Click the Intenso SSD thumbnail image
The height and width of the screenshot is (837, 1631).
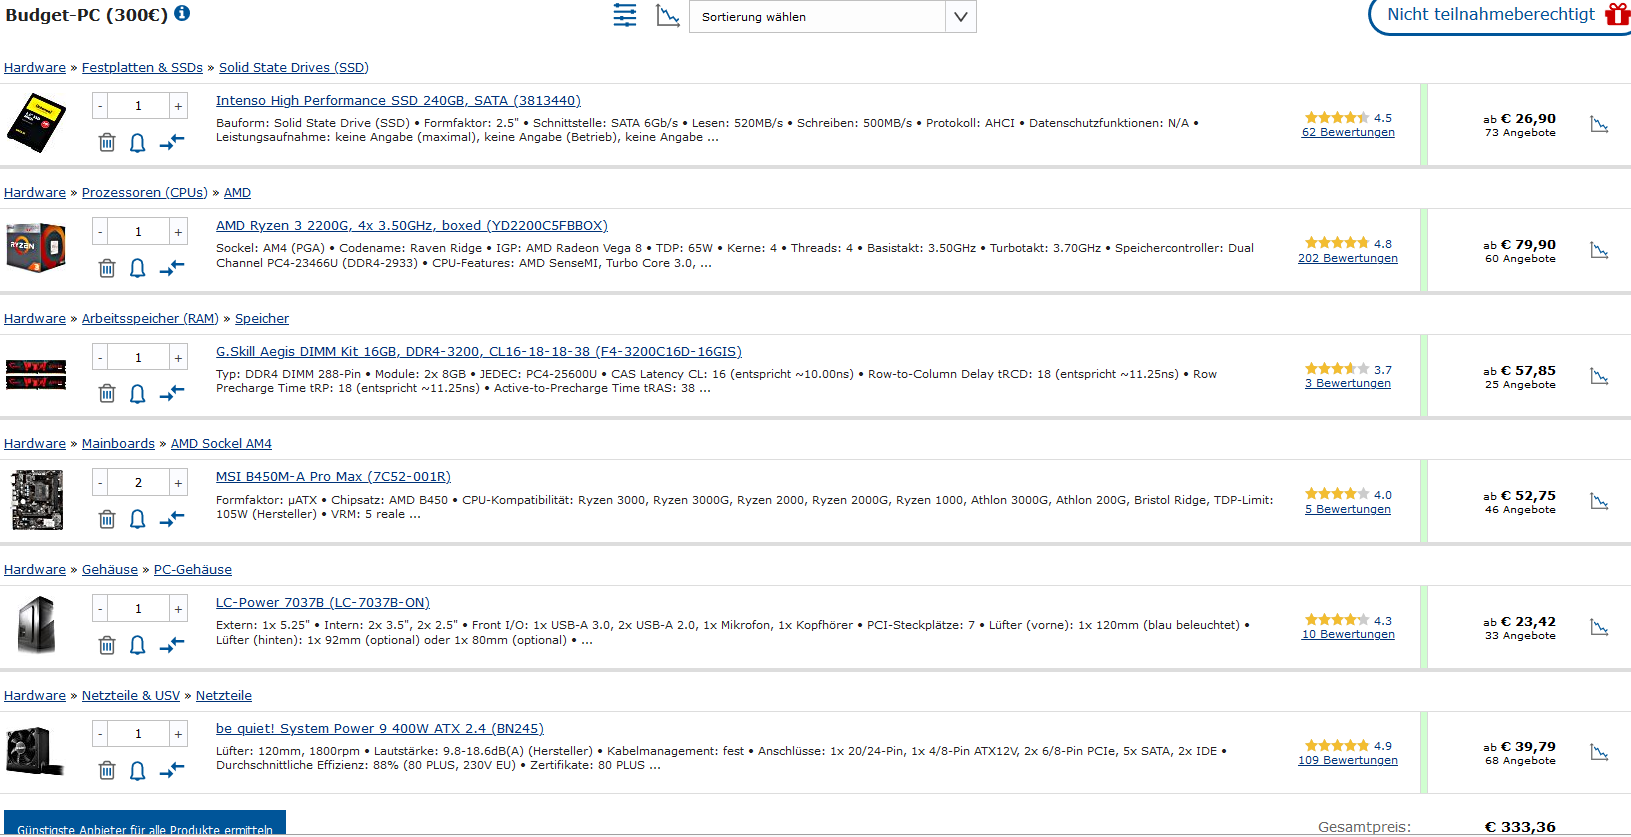(x=36, y=122)
